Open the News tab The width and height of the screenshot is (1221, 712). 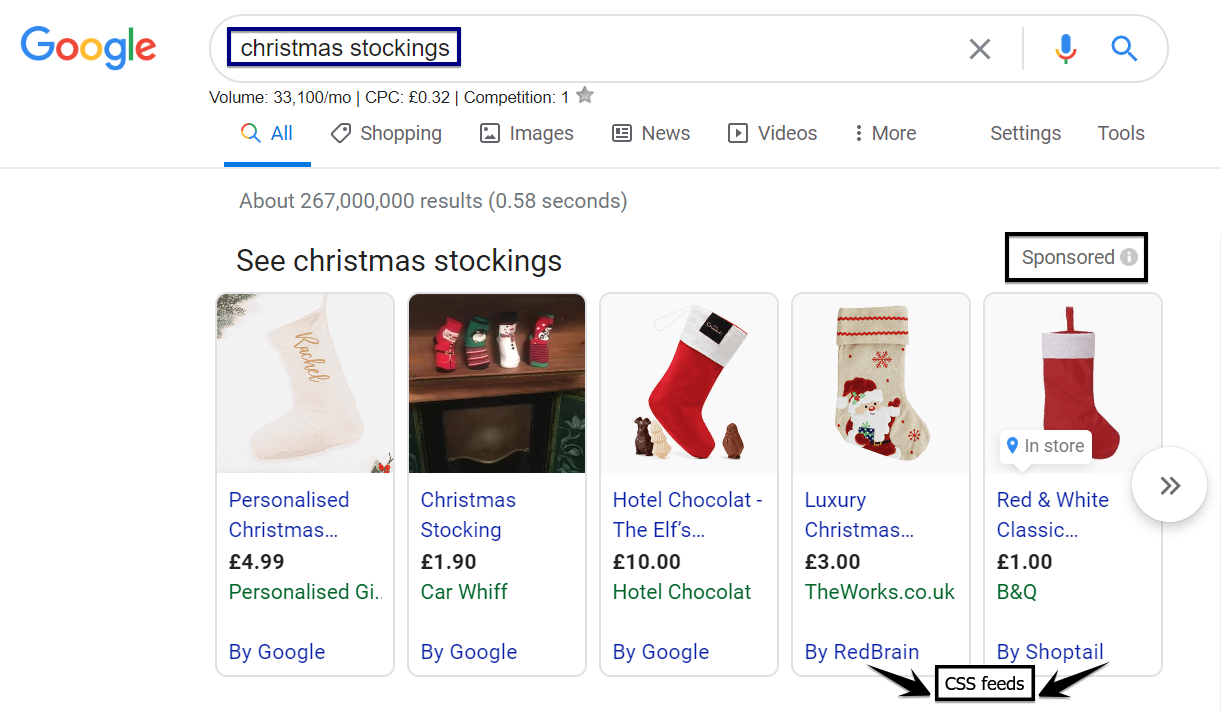pos(651,134)
